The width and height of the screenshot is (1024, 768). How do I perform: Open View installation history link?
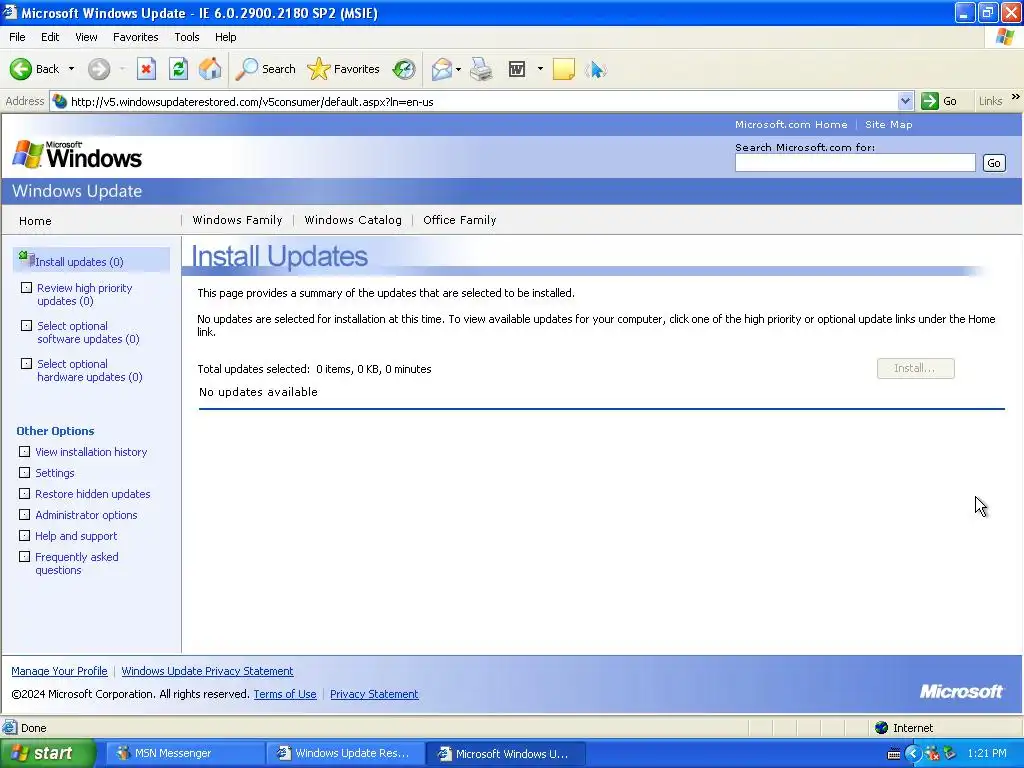pos(91,452)
